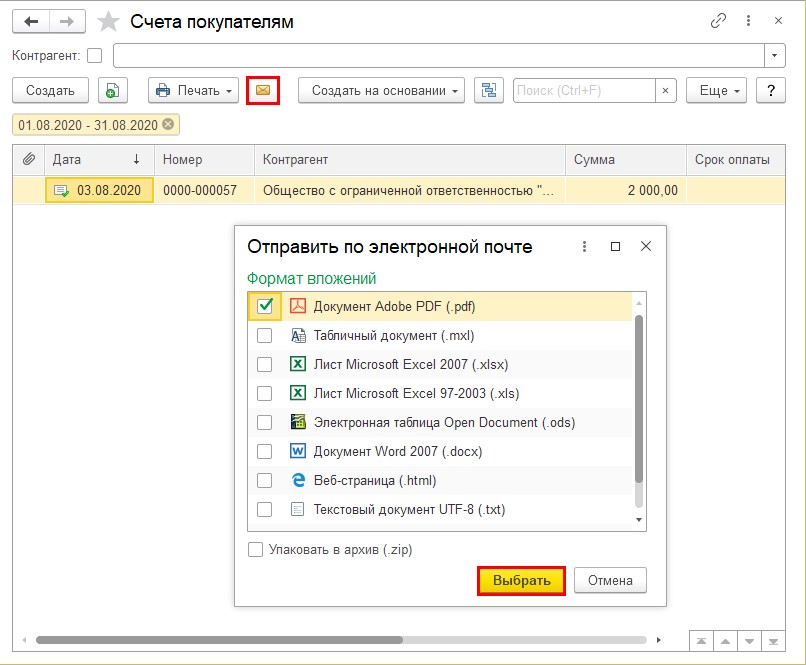Viewport: 806px width, 665px height.
Task: Click the get link chain icon
Action: coord(718,21)
